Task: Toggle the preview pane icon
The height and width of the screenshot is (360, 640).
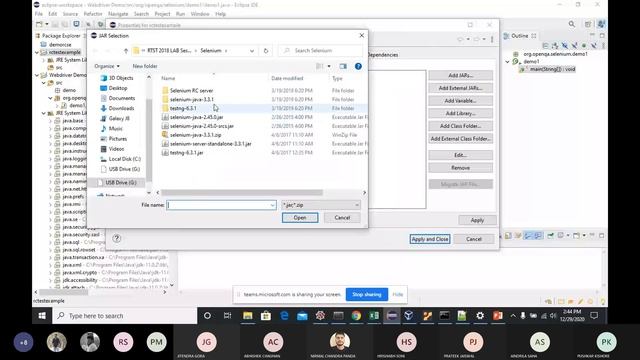Action: click(x=343, y=66)
